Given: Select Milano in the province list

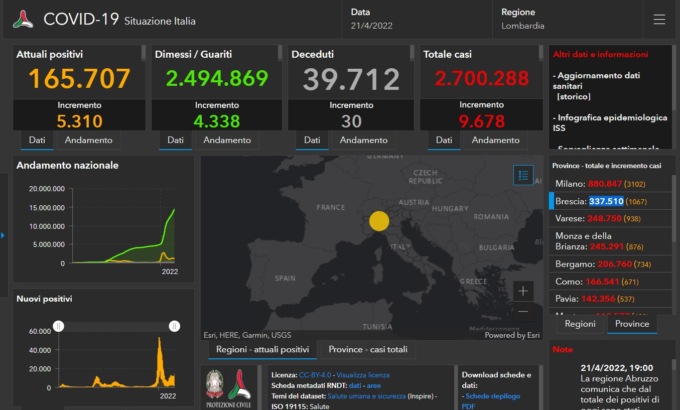Looking at the screenshot, I should (610, 184).
